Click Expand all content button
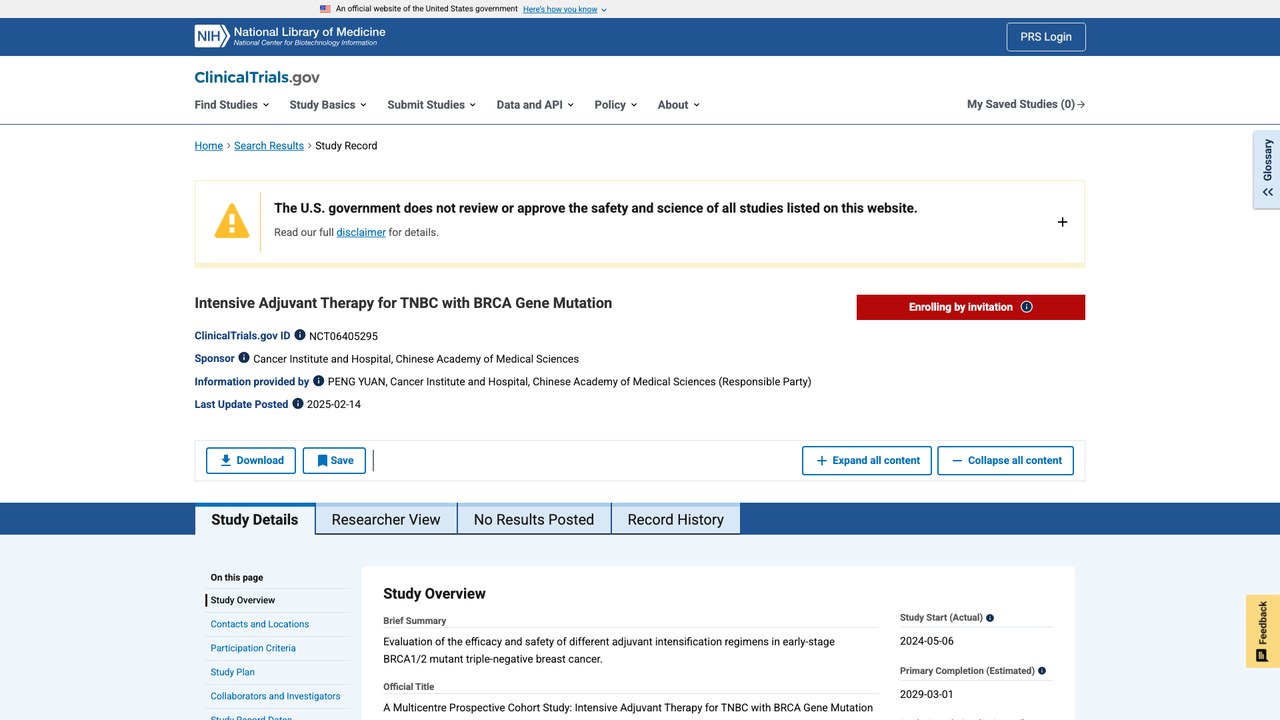The width and height of the screenshot is (1280, 720). 867,460
